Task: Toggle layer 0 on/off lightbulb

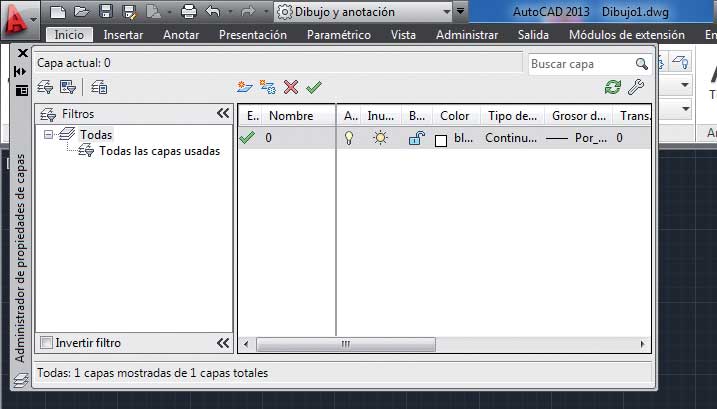Action: coord(349,139)
